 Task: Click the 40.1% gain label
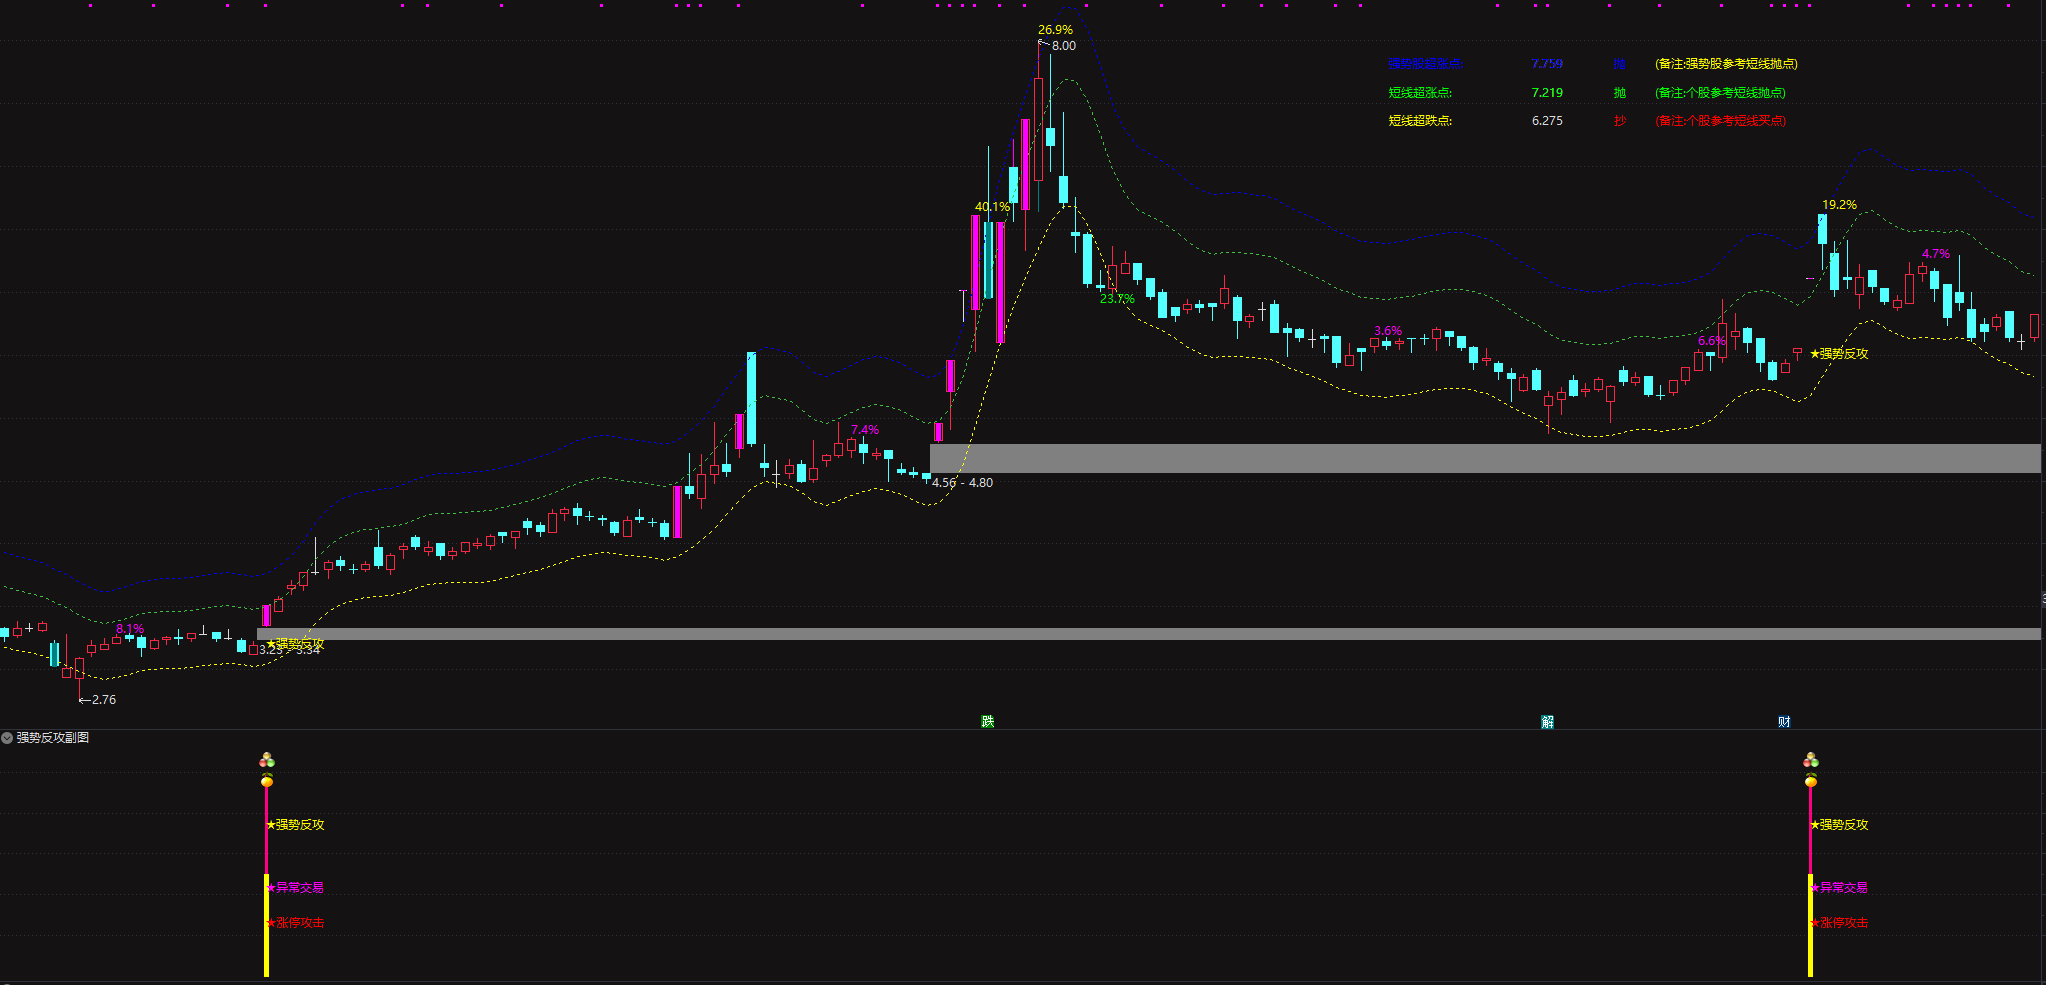992,207
